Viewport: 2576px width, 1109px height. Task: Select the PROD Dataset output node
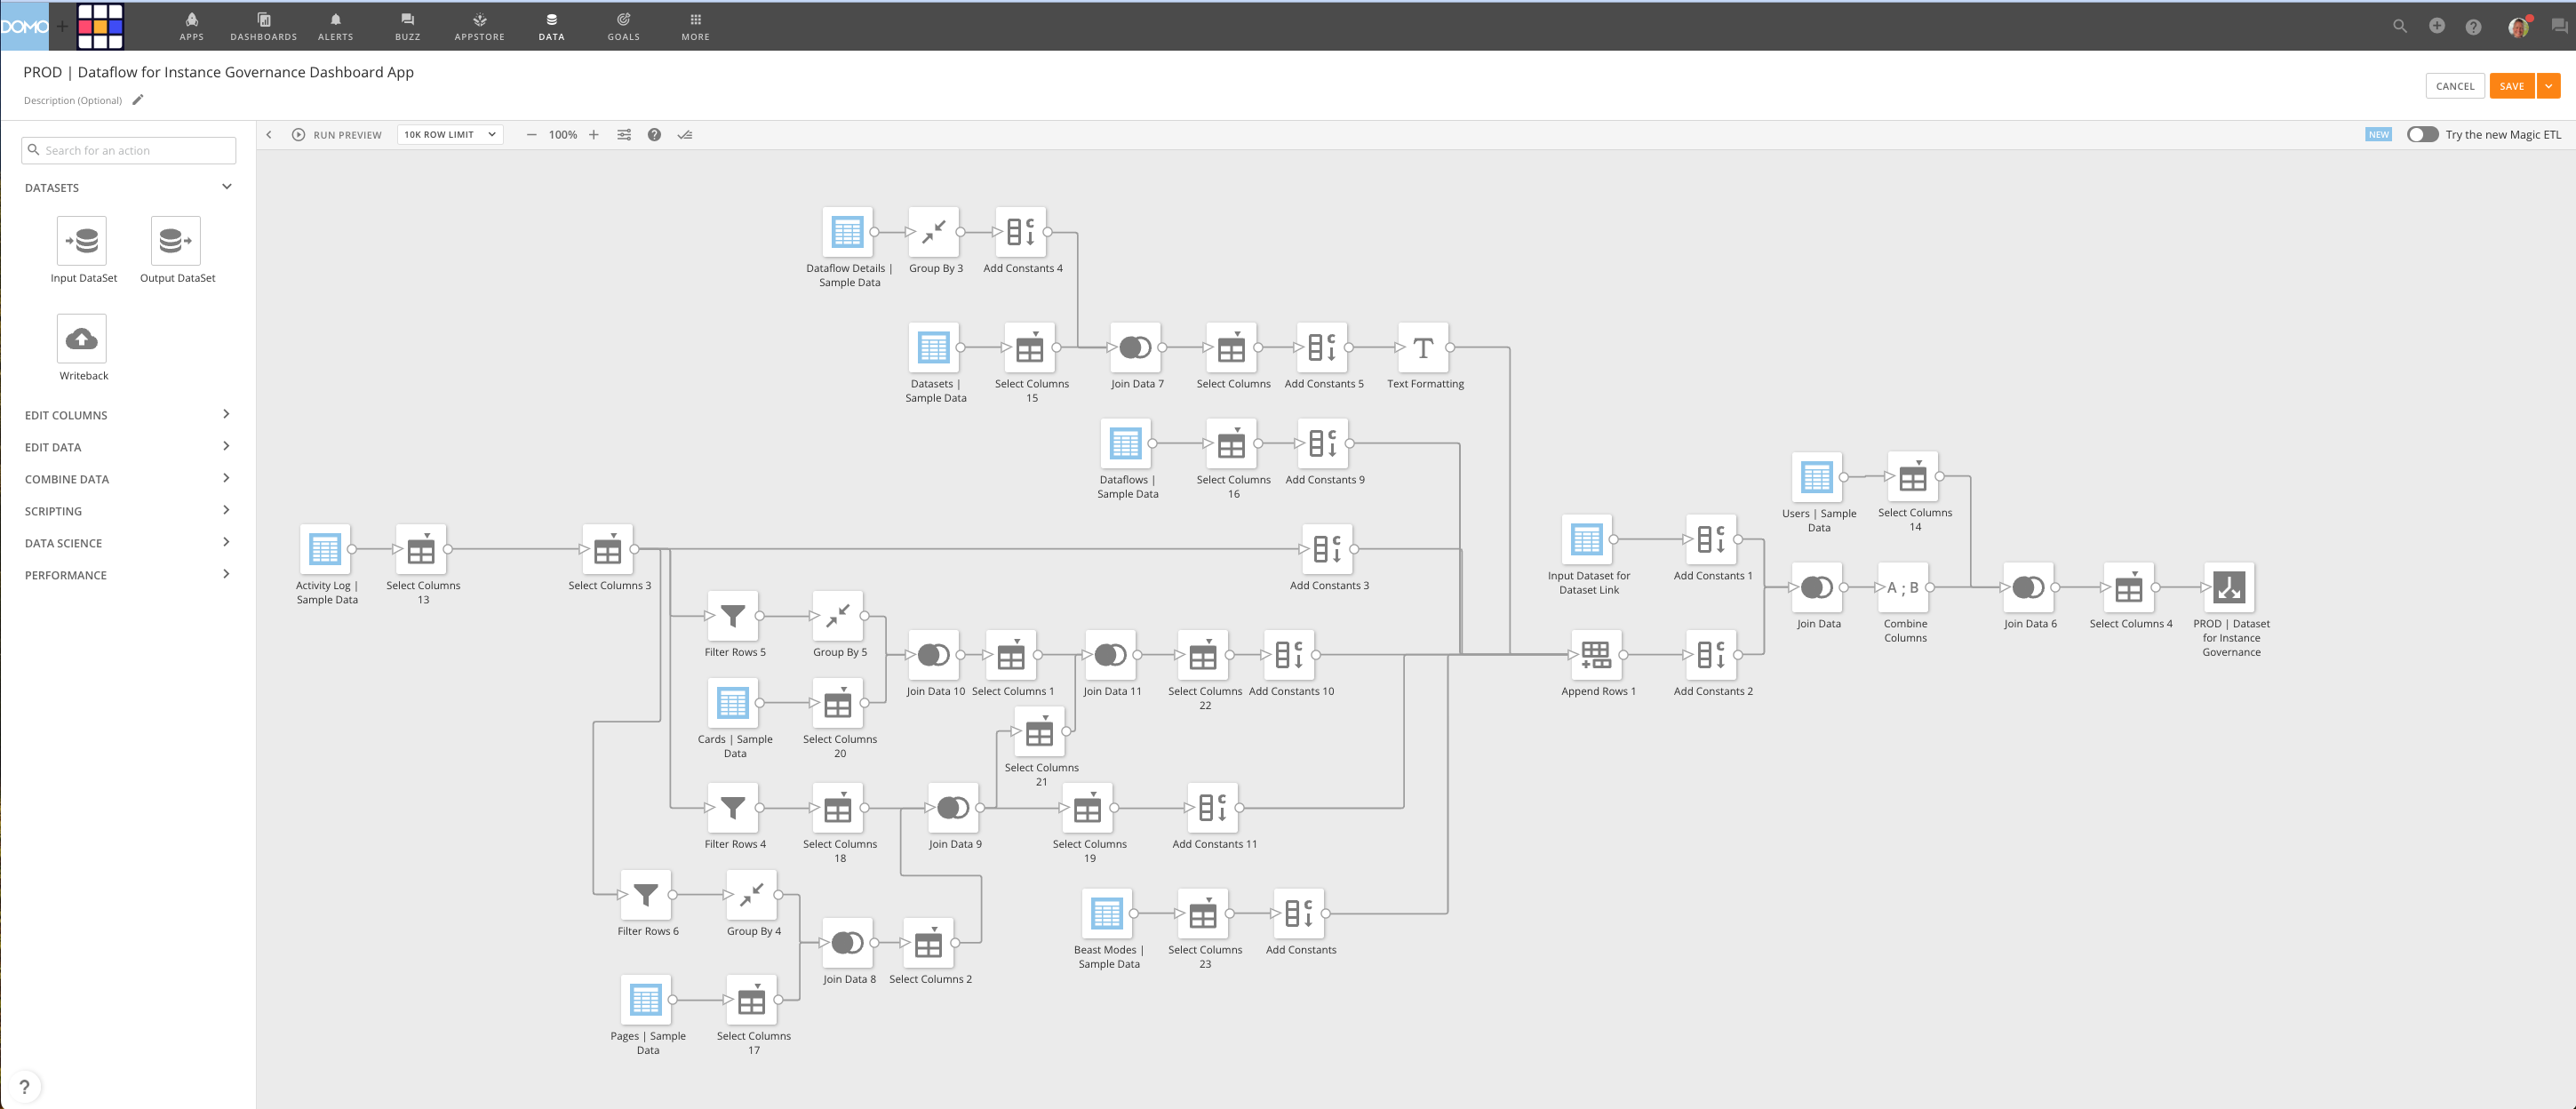coord(2229,588)
